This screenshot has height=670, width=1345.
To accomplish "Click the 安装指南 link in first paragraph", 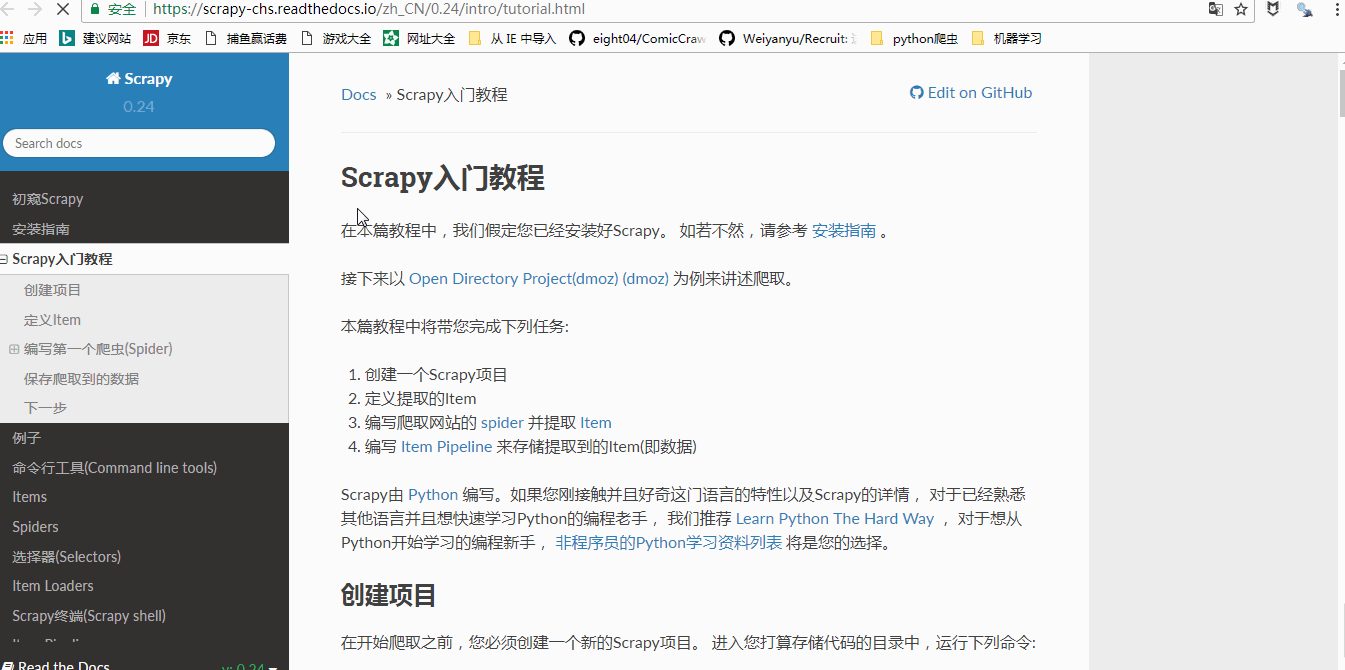I will pyautogui.click(x=844, y=231).
